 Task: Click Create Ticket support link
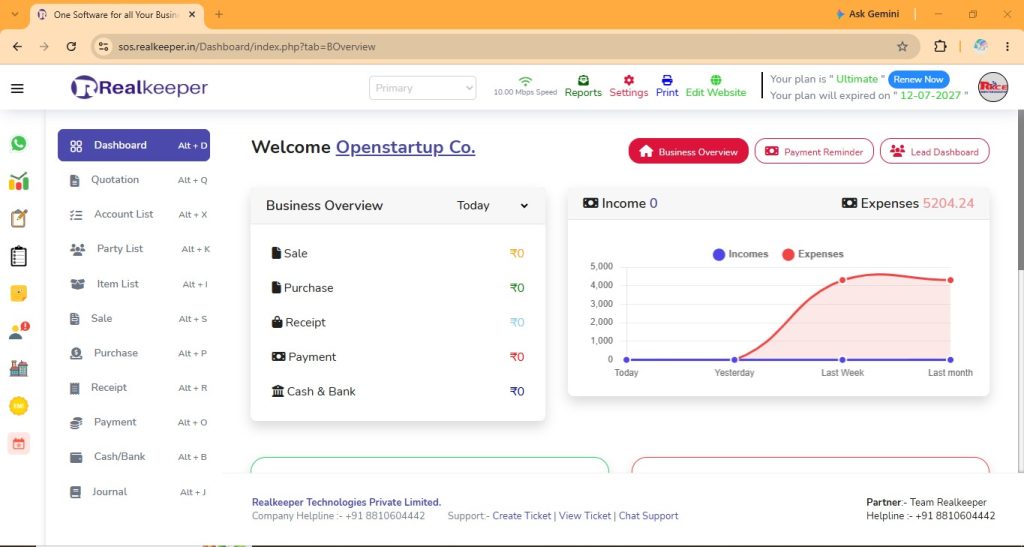522,516
